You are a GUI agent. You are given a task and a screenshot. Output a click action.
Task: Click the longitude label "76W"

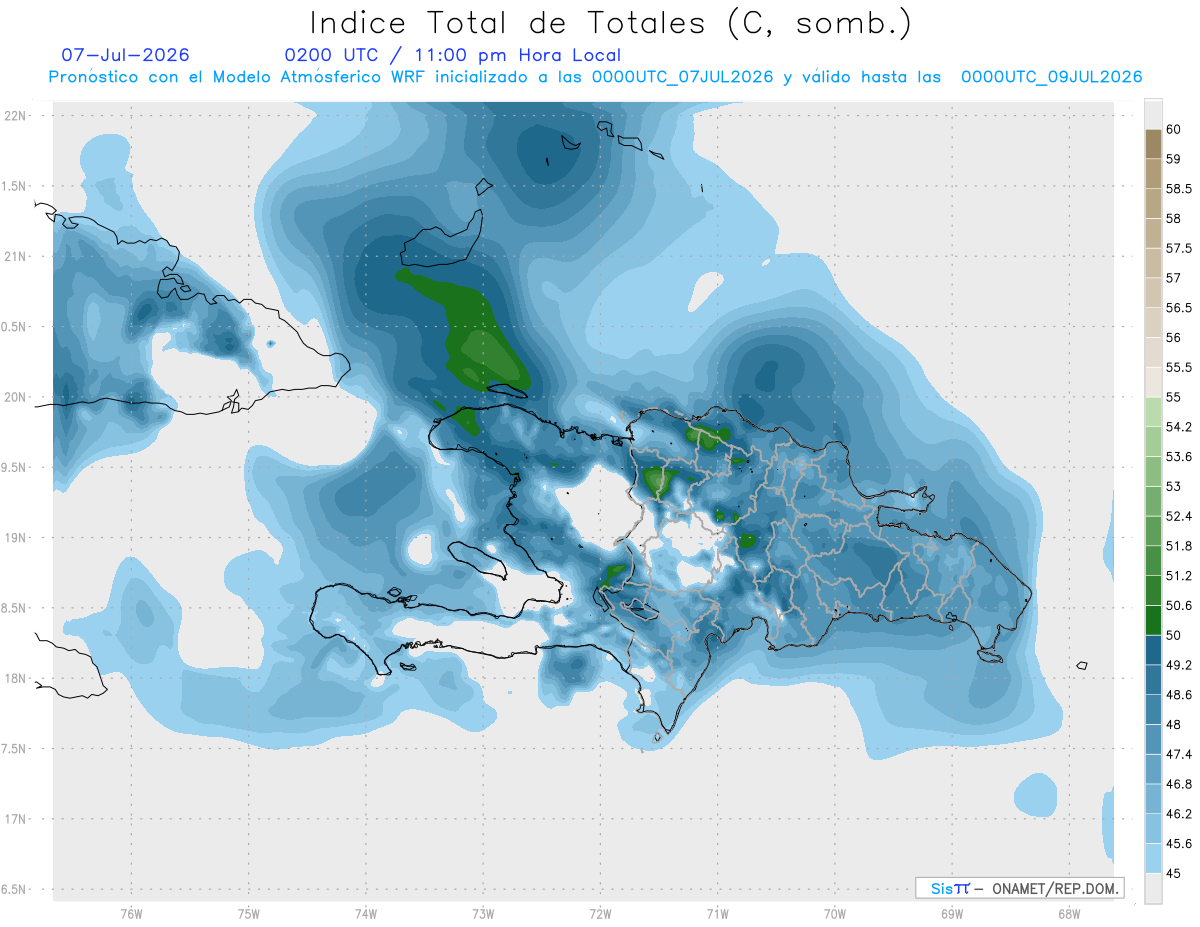coord(132,913)
